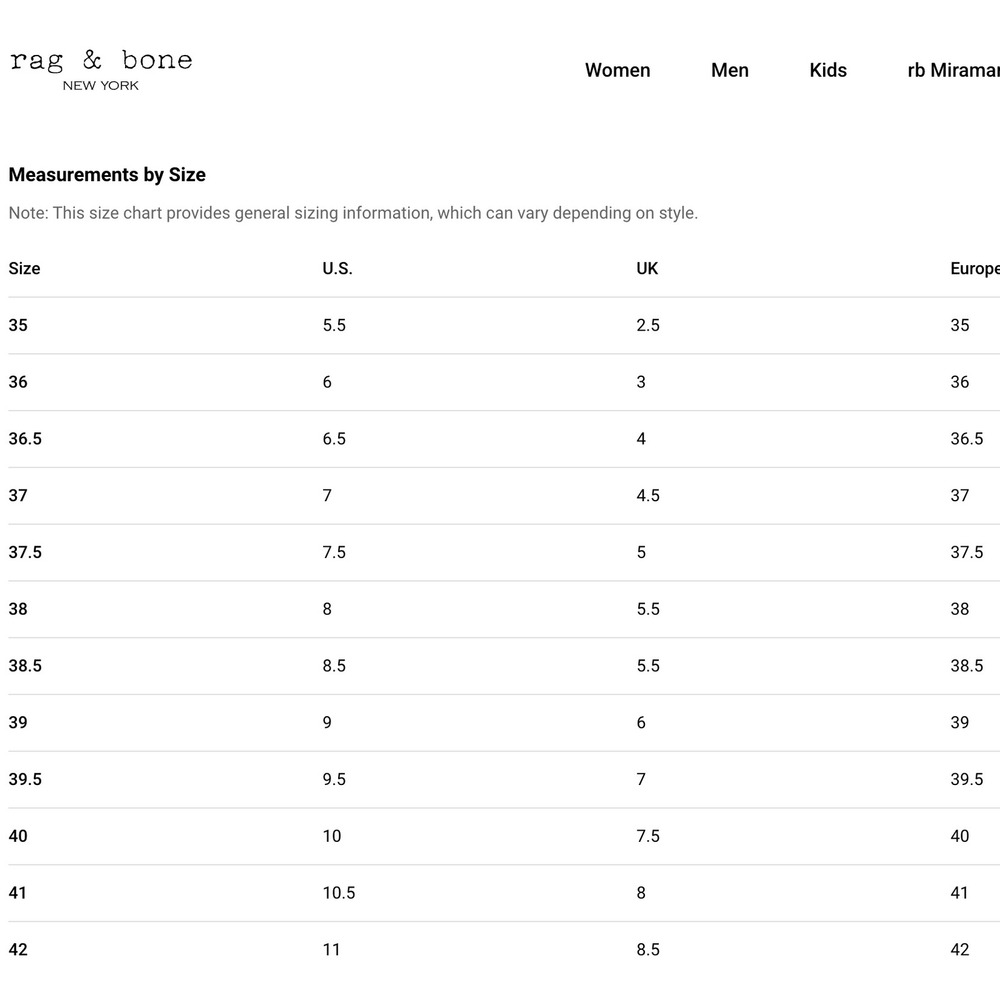This screenshot has width=1000, height=1000.
Task: Click the Europe column header
Action: point(975,268)
